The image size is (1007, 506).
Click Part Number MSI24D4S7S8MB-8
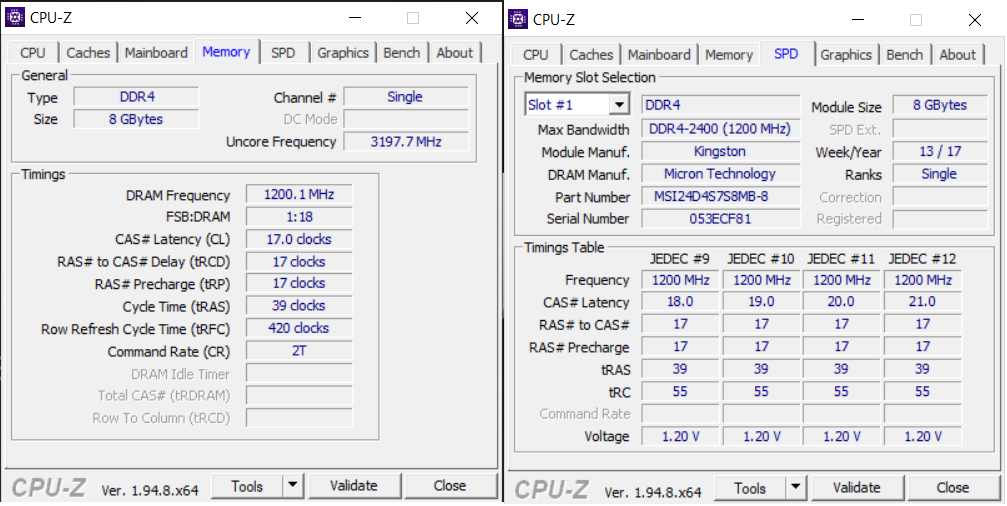(721, 196)
